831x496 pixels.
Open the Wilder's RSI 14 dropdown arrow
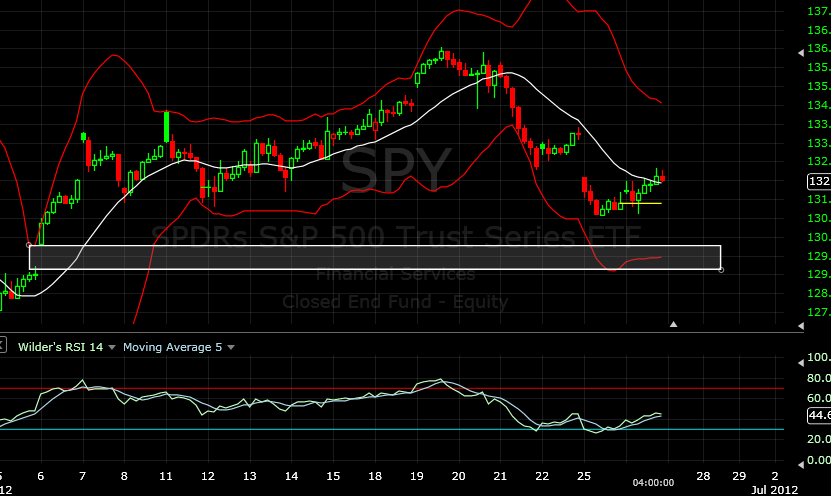tap(112, 348)
